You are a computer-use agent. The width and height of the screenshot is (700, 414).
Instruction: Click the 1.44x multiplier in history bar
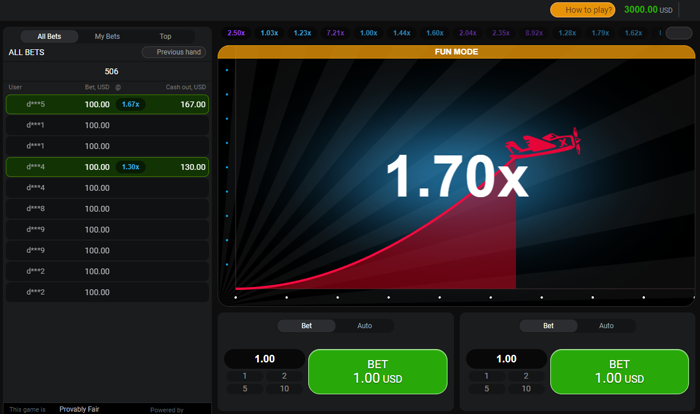401,33
